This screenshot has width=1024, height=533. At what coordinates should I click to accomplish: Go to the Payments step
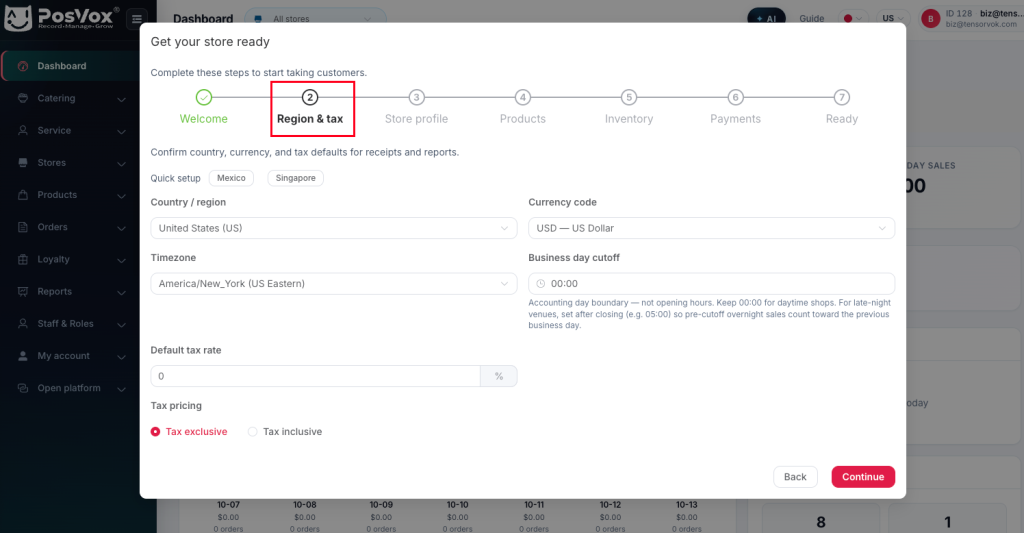point(735,108)
